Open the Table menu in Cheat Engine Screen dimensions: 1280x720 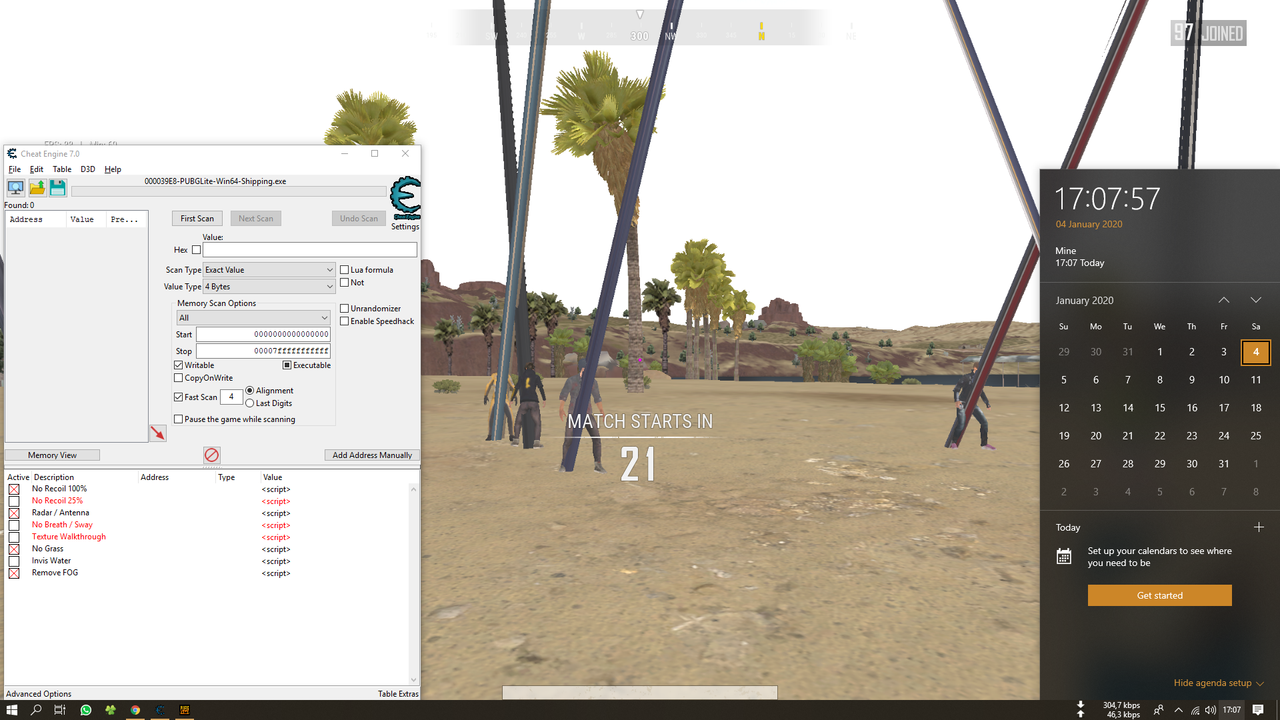62,170
